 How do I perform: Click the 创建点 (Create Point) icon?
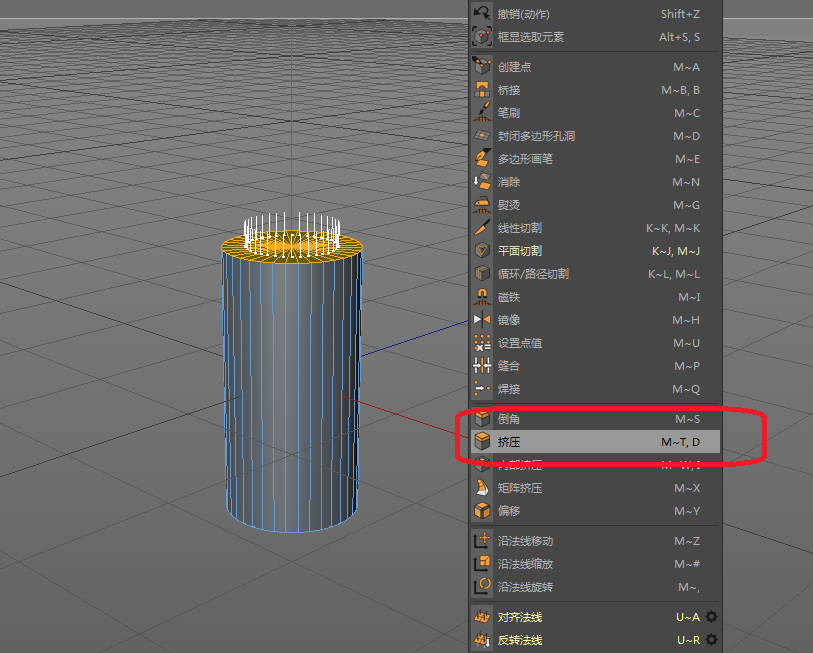pos(482,67)
